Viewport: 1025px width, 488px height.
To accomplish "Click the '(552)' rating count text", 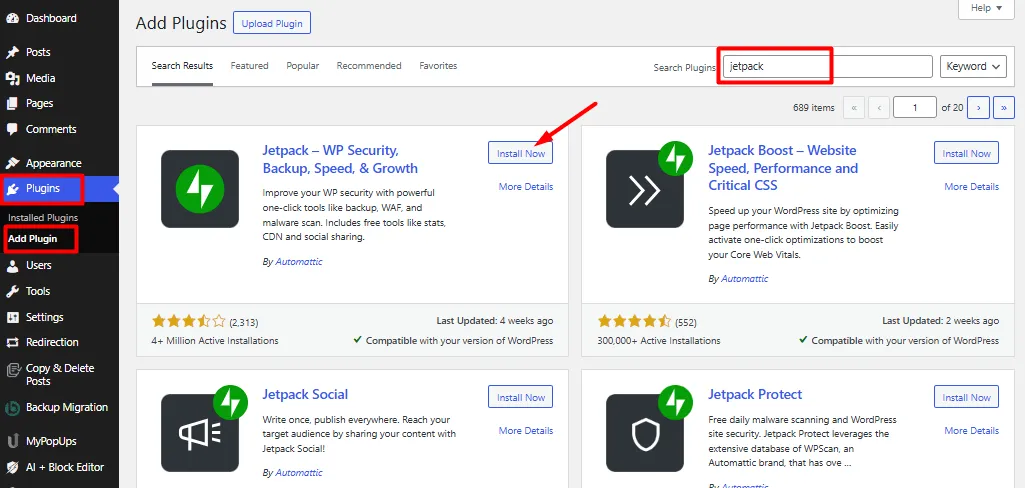I will pyautogui.click(x=688, y=322).
